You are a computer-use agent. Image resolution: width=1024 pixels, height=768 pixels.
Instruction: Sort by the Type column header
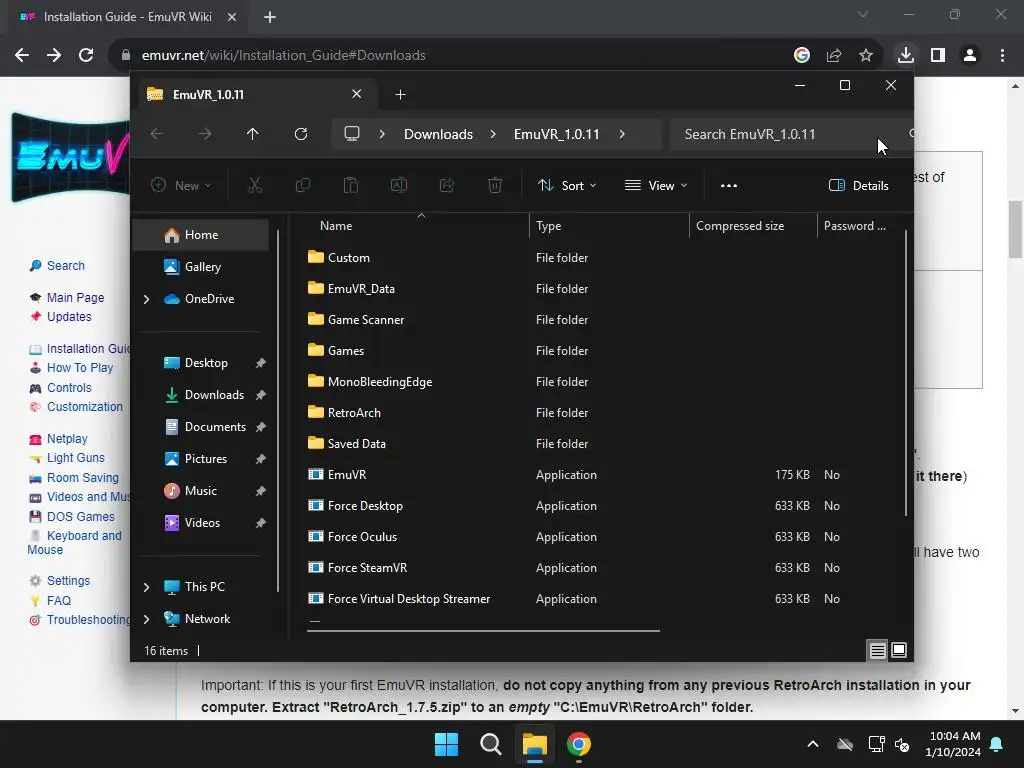point(549,226)
